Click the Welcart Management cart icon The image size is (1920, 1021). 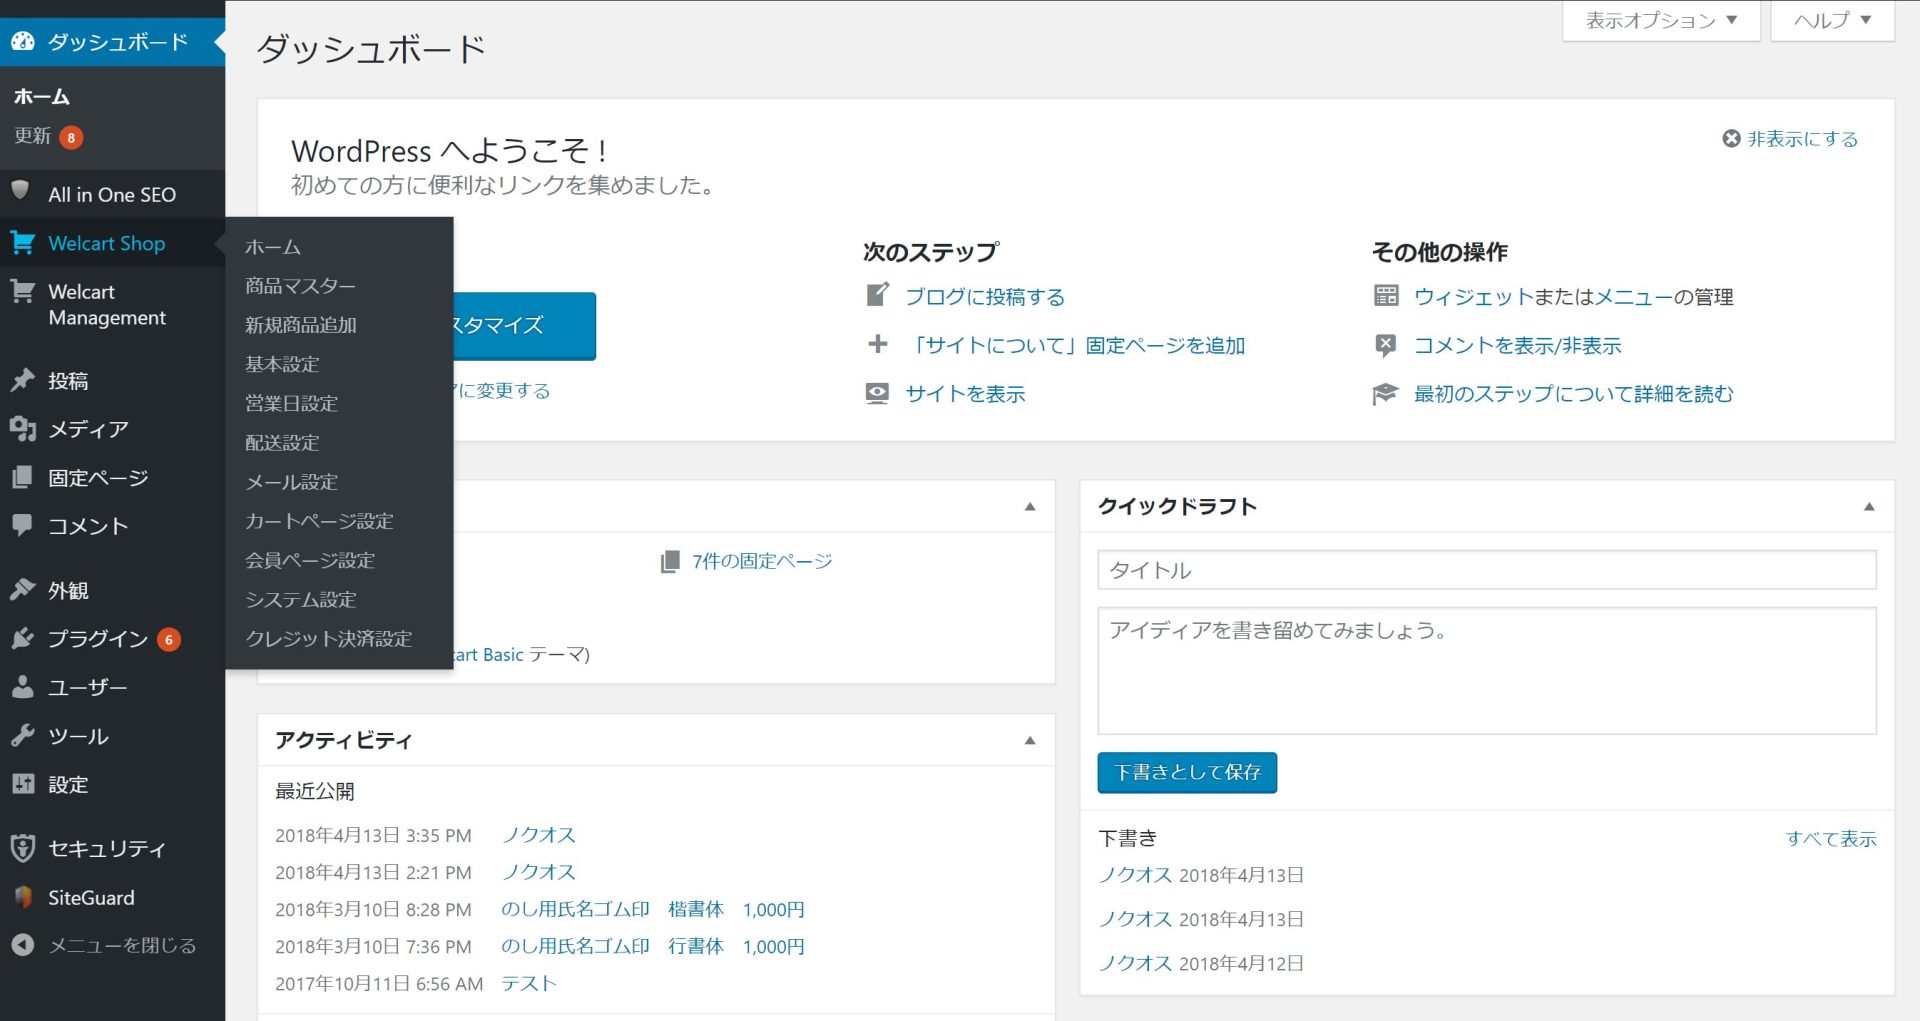click(x=22, y=292)
